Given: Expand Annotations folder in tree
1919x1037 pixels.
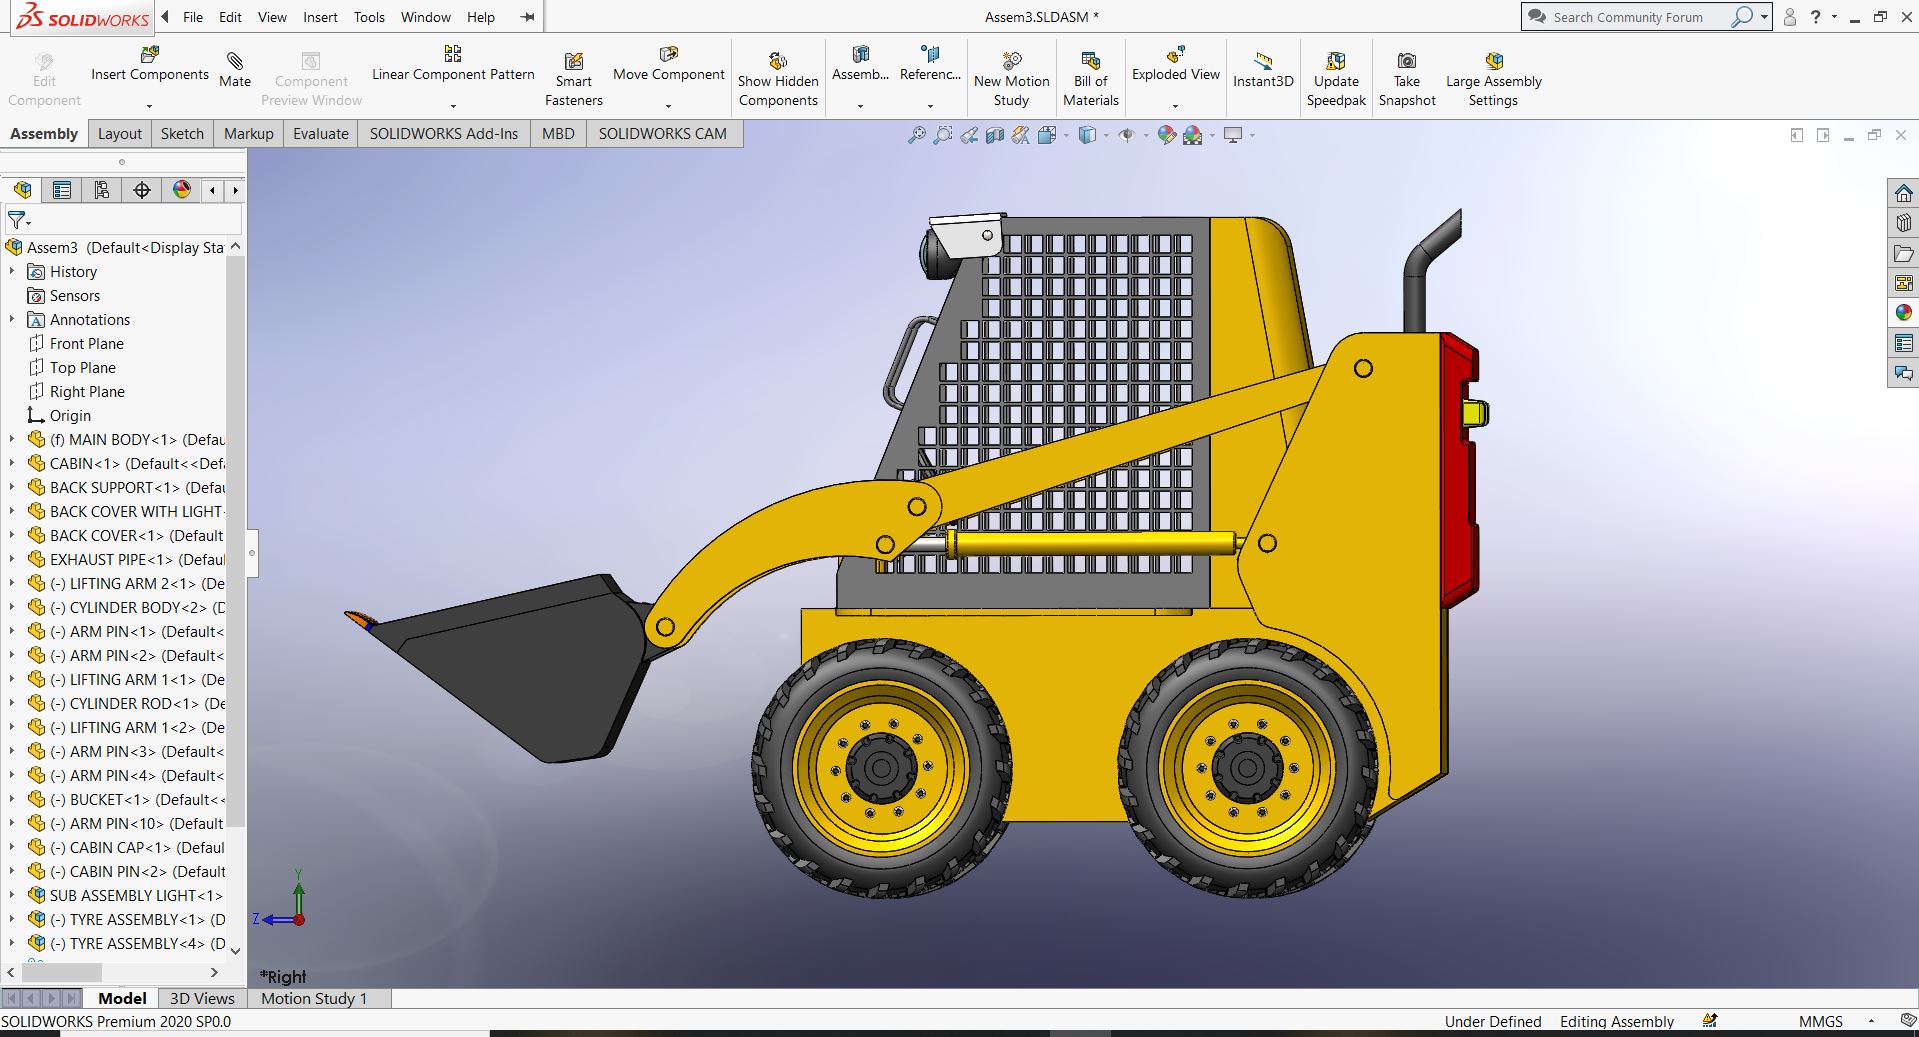Looking at the screenshot, I should [x=12, y=319].
